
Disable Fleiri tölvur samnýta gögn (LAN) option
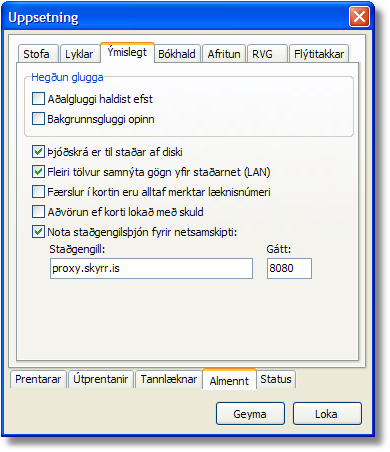(x=38, y=172)
